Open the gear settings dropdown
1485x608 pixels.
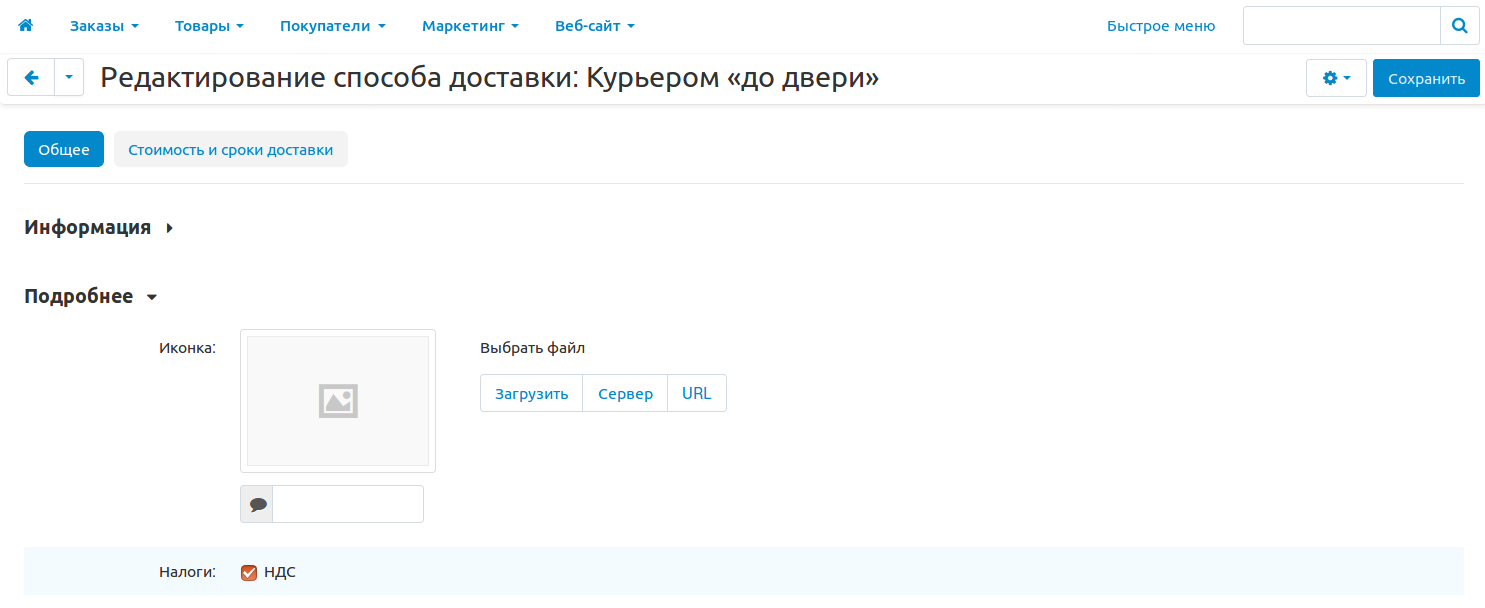pyautogui.click(x=1335, y=78)
